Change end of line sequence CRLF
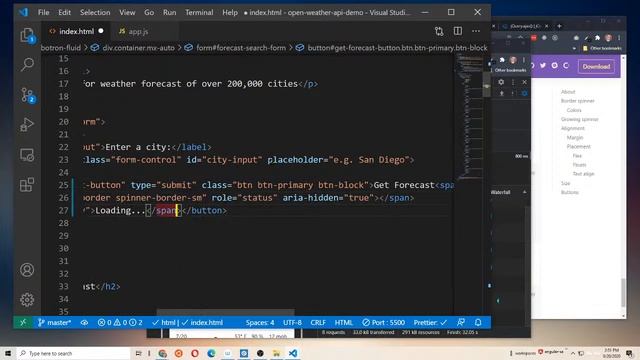This screenshot has height=360, width=640. (x=318, y=322)
